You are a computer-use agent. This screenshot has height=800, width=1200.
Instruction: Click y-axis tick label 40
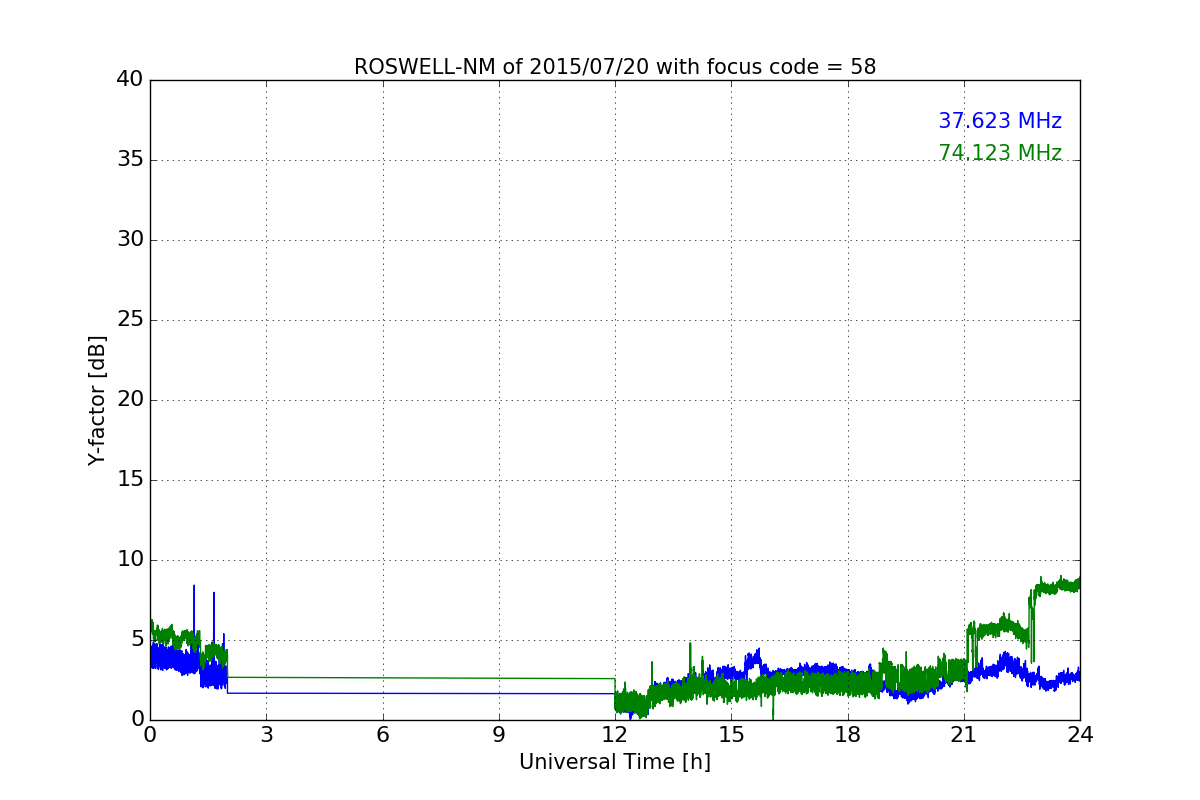click(x=130, y=80)
